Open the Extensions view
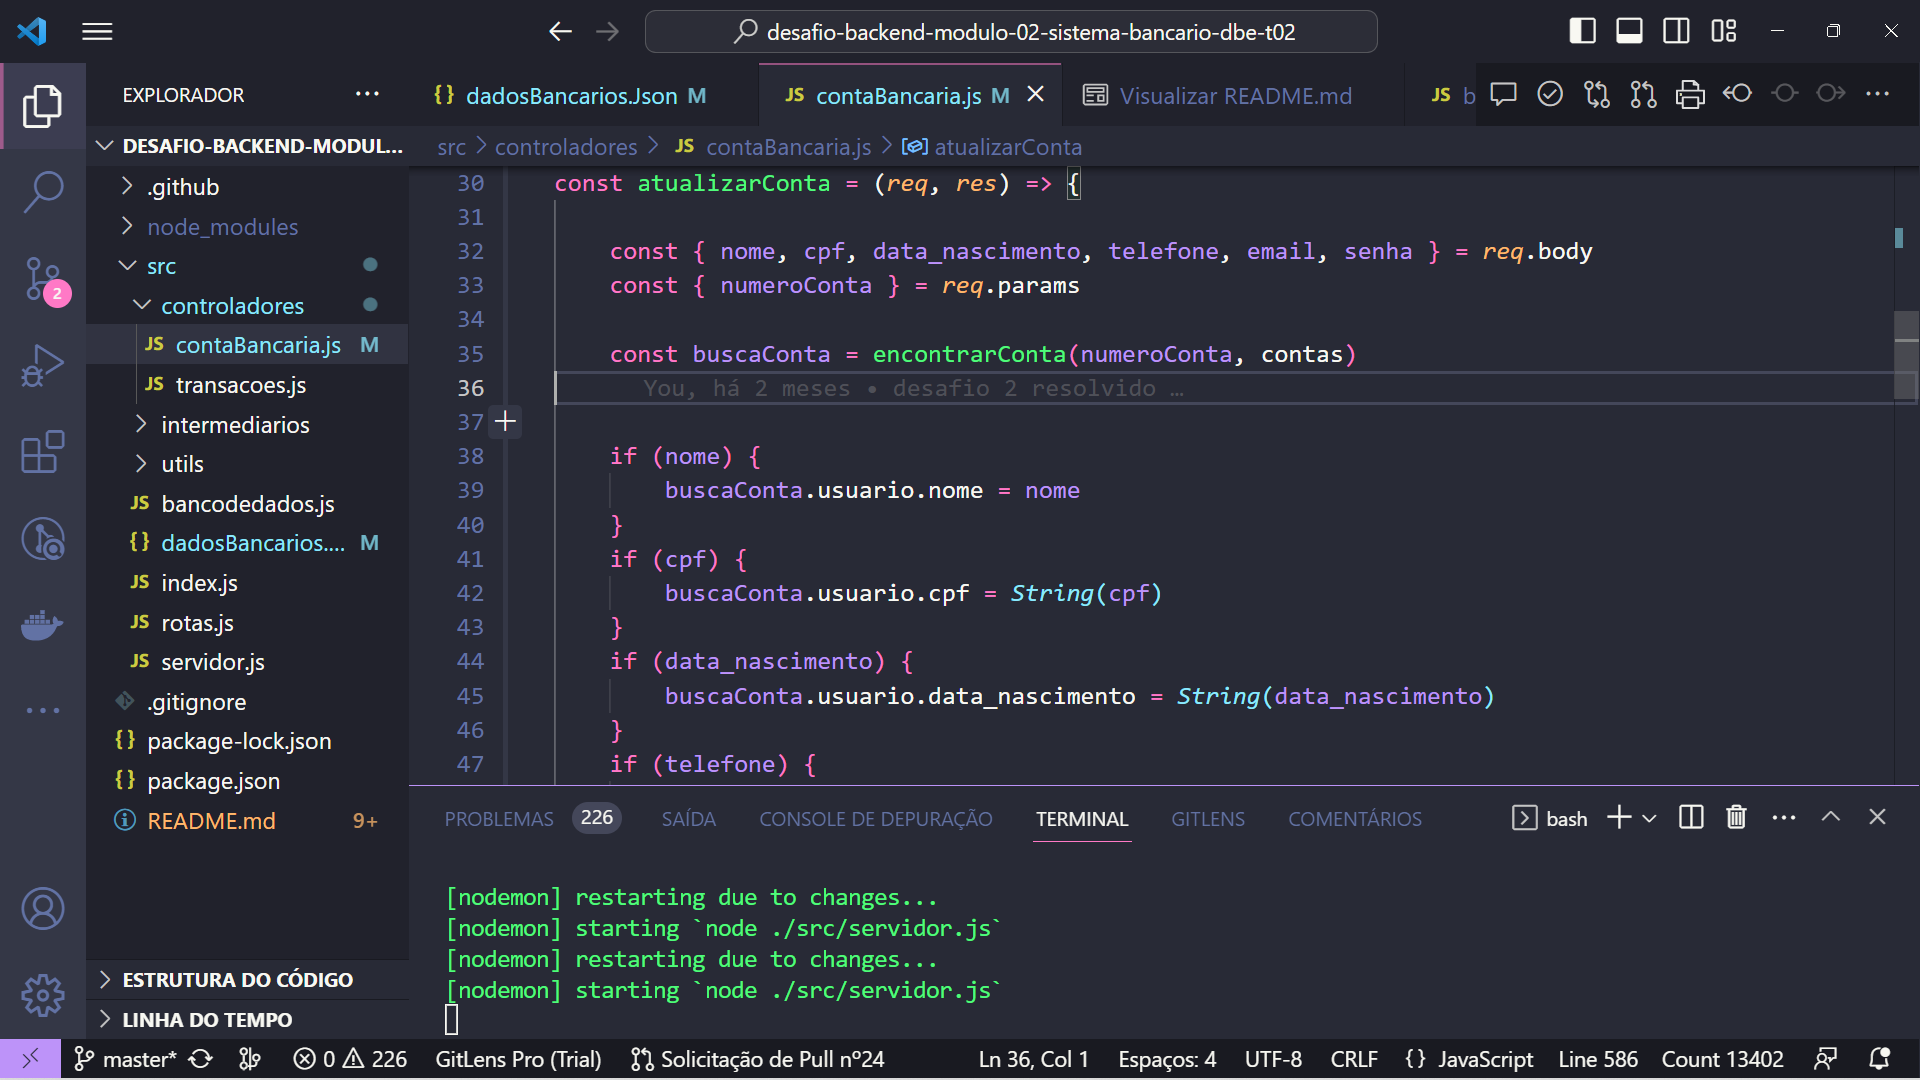 pyautogui.click(x=43, y=453)
